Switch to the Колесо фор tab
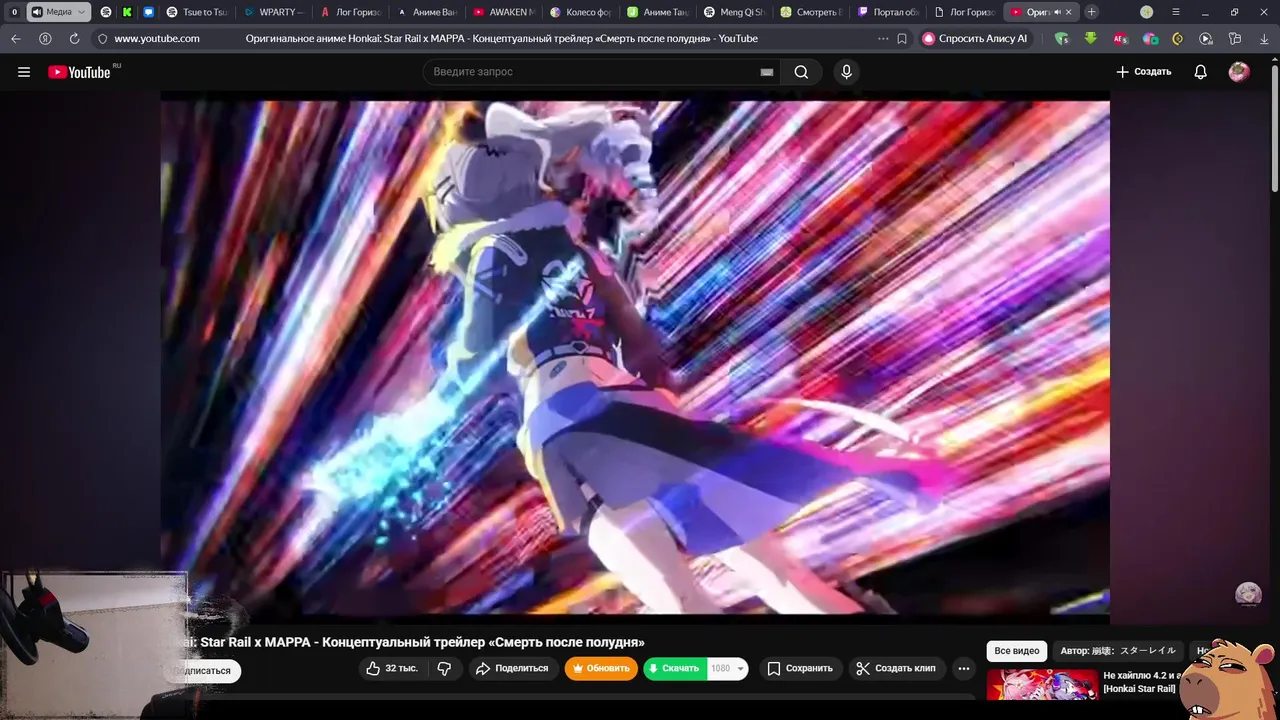This screenshot has height=720, width=1280. 581,12
